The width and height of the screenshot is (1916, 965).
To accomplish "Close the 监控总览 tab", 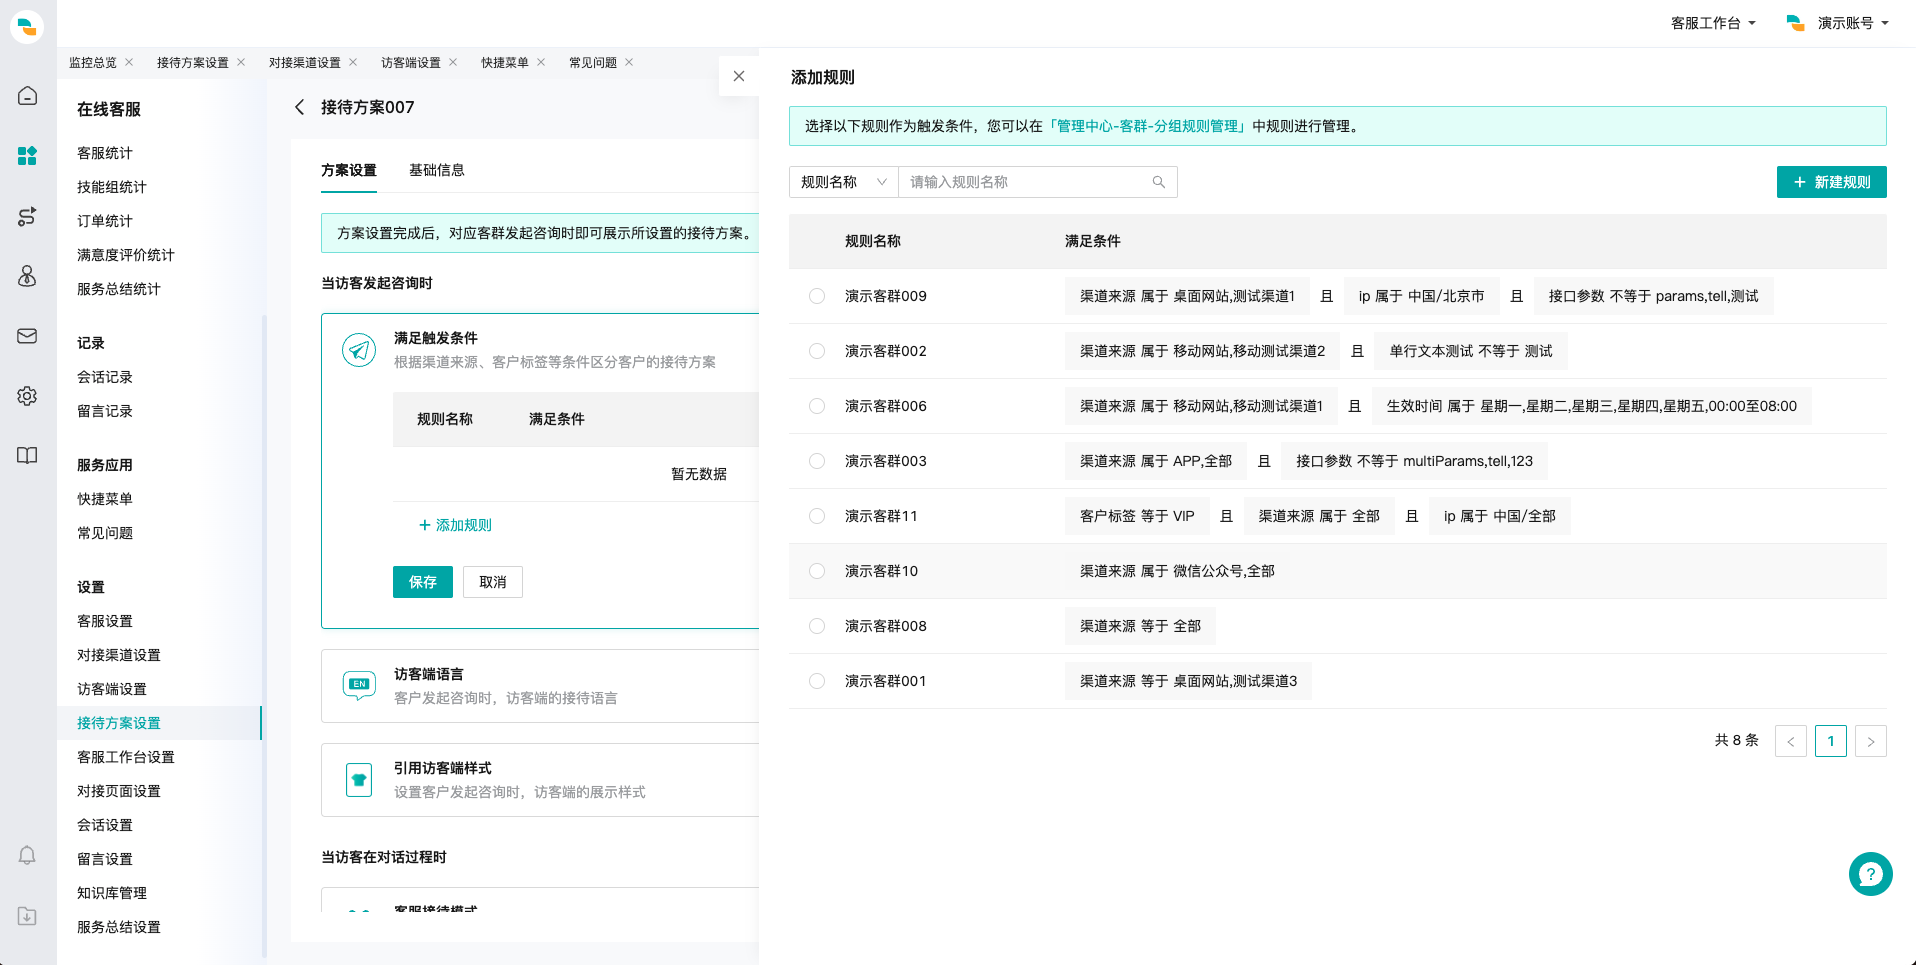I will tap(129, 62).
